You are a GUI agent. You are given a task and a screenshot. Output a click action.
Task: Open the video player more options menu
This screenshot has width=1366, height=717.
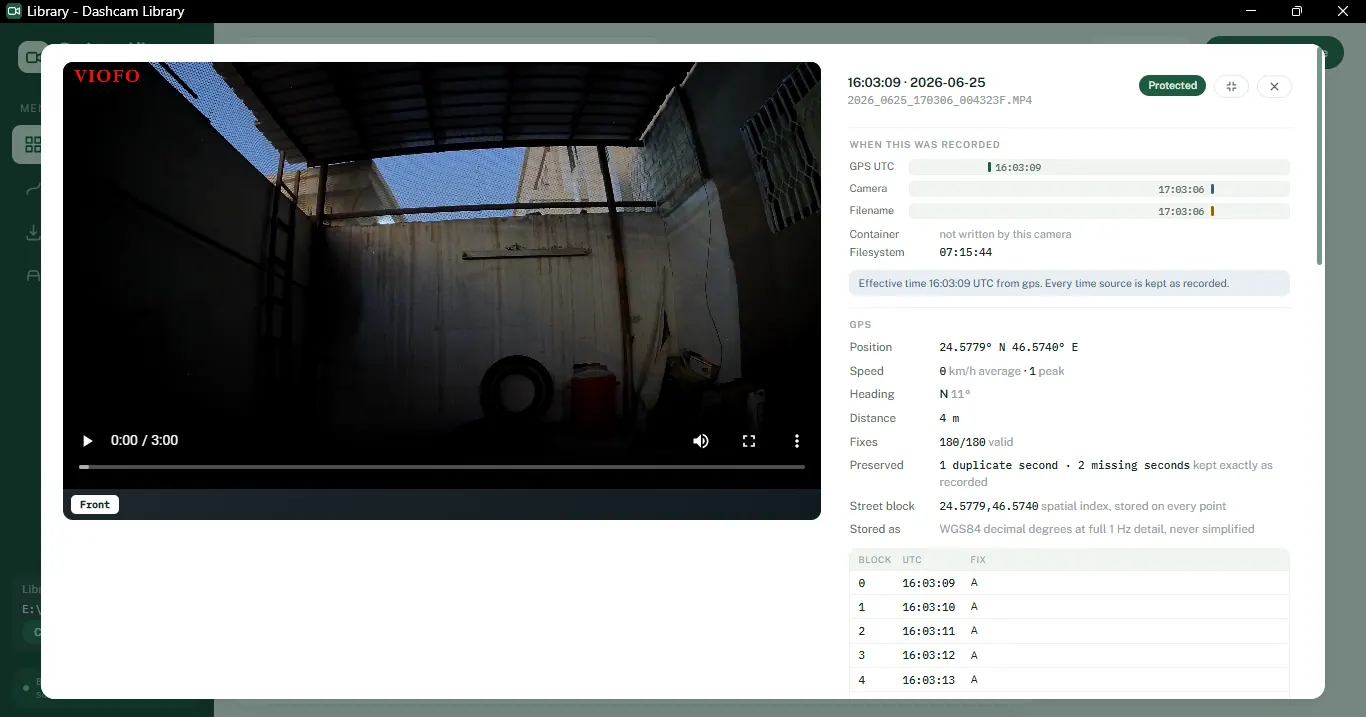coord(797,441)
